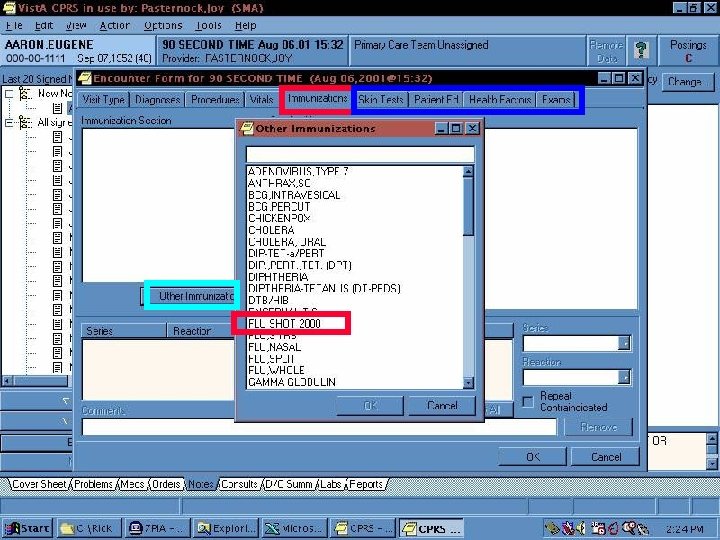Screen dimensions: 720x540
Task: Open the Procedures tab
Action: [x=215, y=100]
